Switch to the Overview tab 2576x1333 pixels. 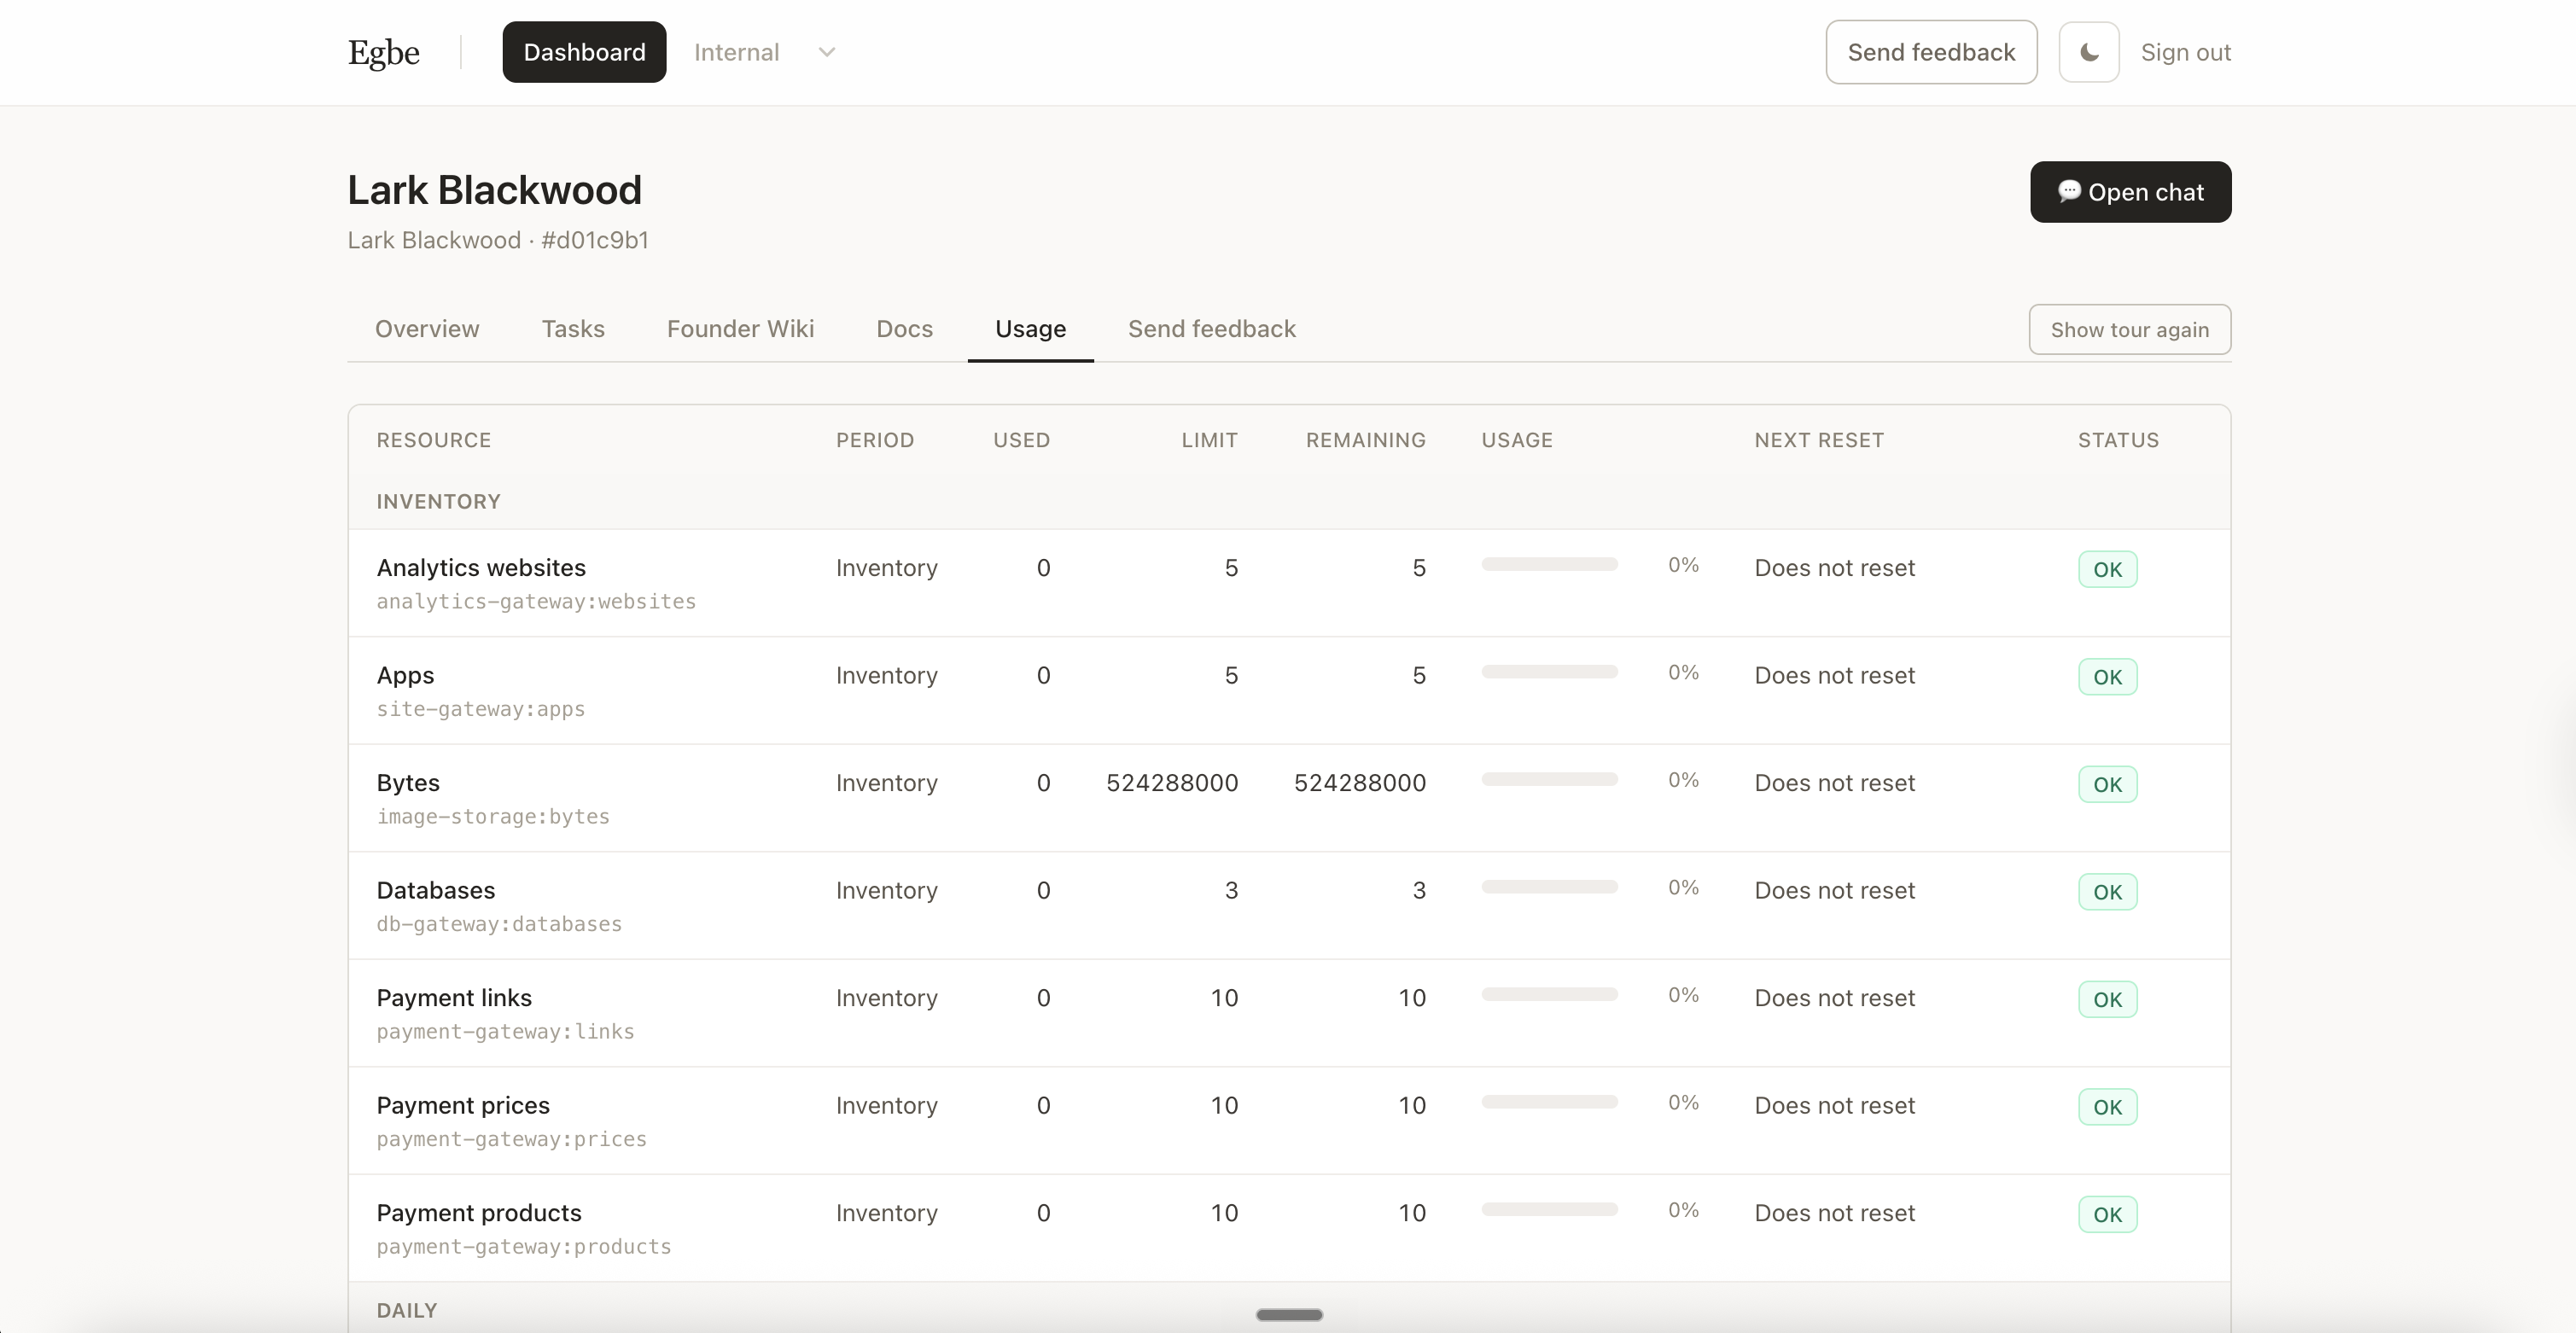(427, 329)
